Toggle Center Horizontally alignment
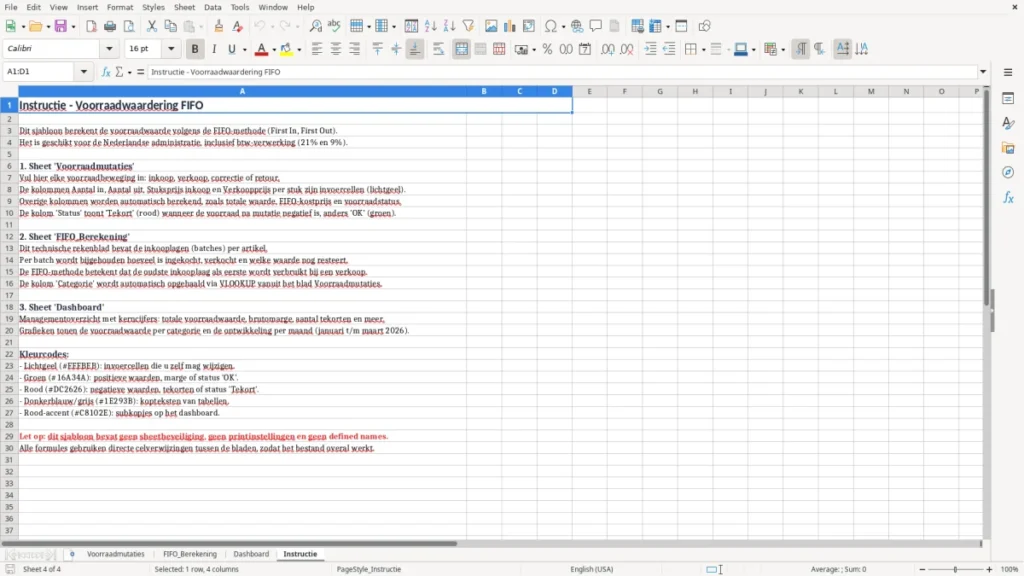This screenshot has width=1024, height=576. click(x=336, y=49)
